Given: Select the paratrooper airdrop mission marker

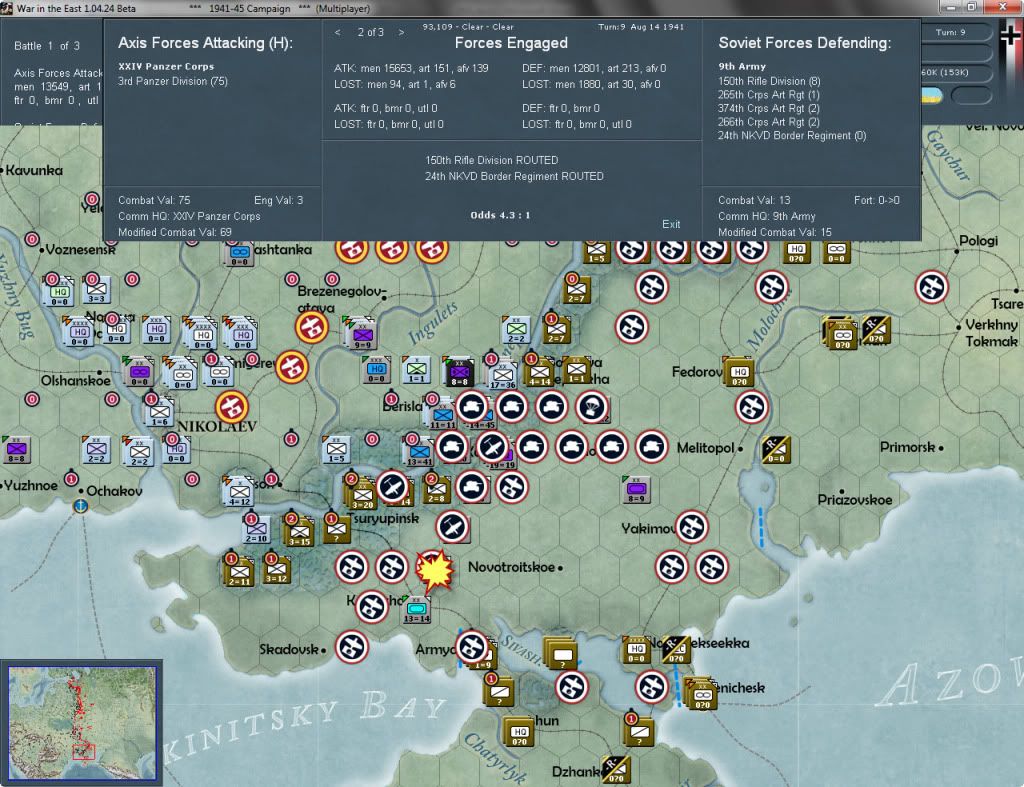Looking at the screenshot, I should (x=592, y=407).
